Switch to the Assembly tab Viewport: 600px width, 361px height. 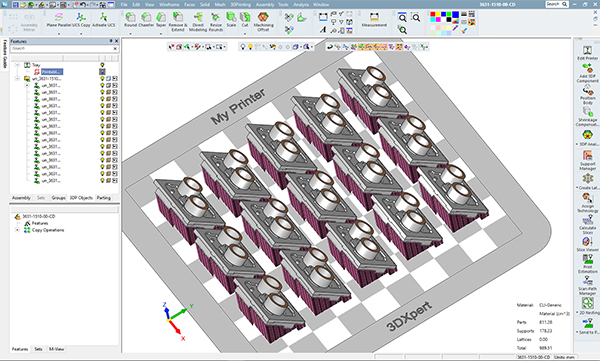pyautogui.click(x=21, y=198)
